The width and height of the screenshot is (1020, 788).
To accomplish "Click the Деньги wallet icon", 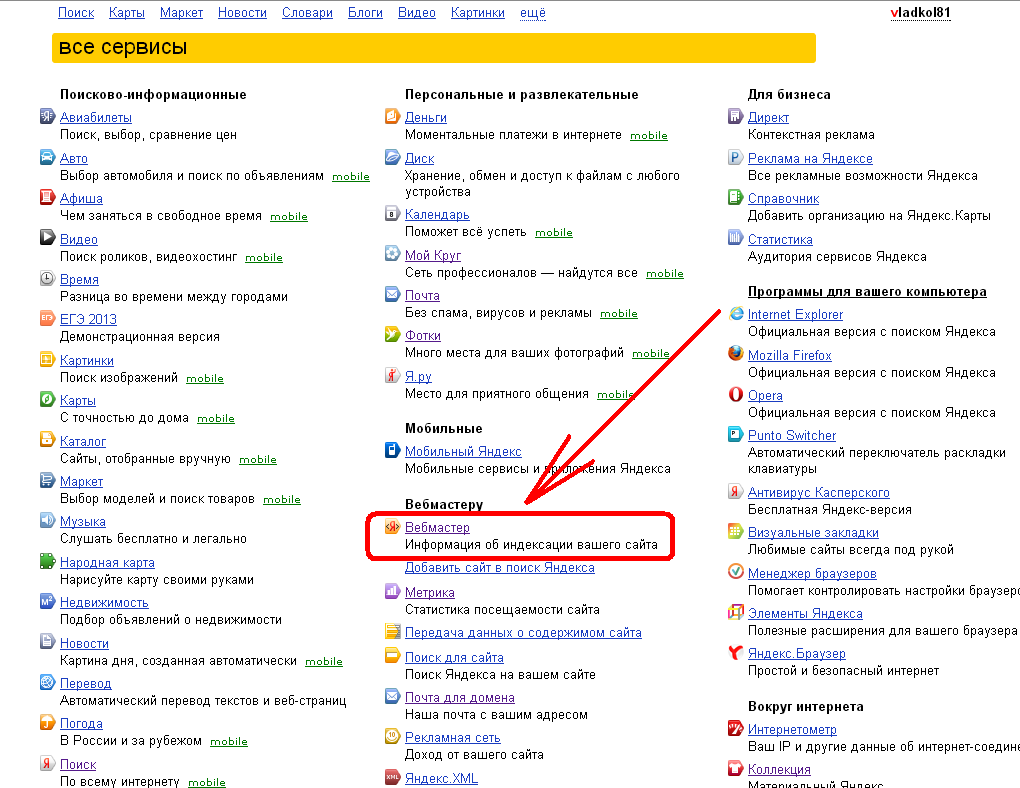I will [392, 116].
